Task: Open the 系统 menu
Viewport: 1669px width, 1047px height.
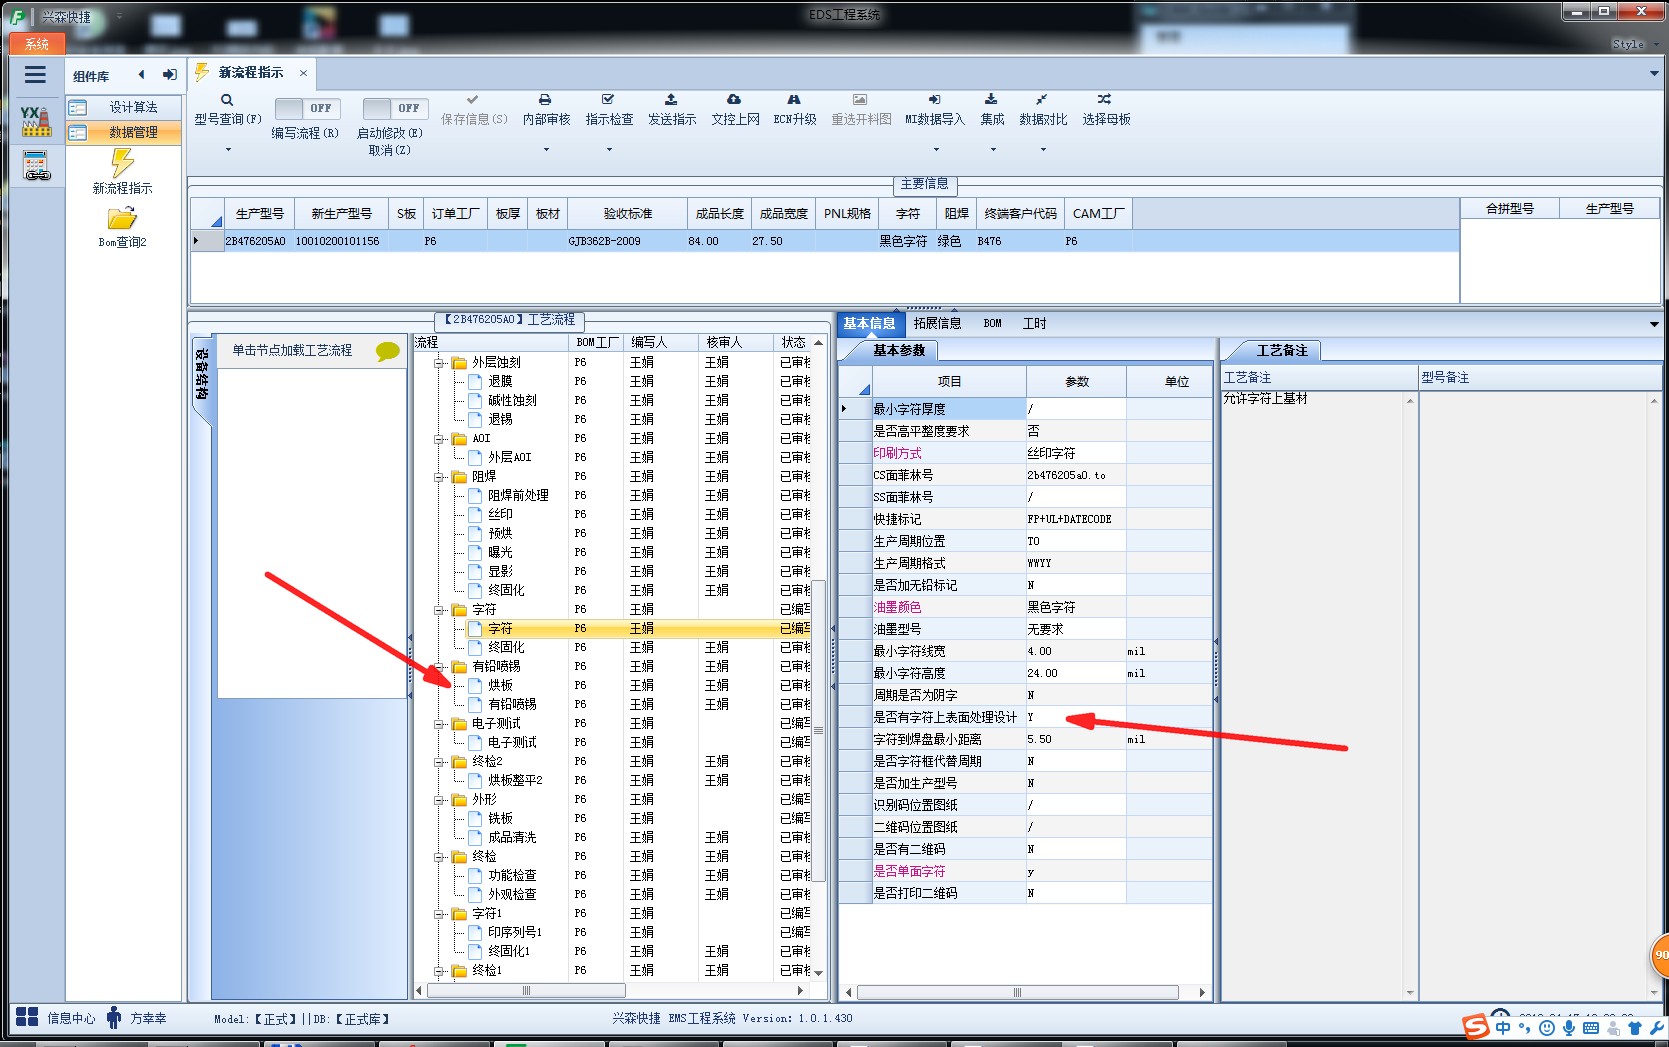Action: 37,44
